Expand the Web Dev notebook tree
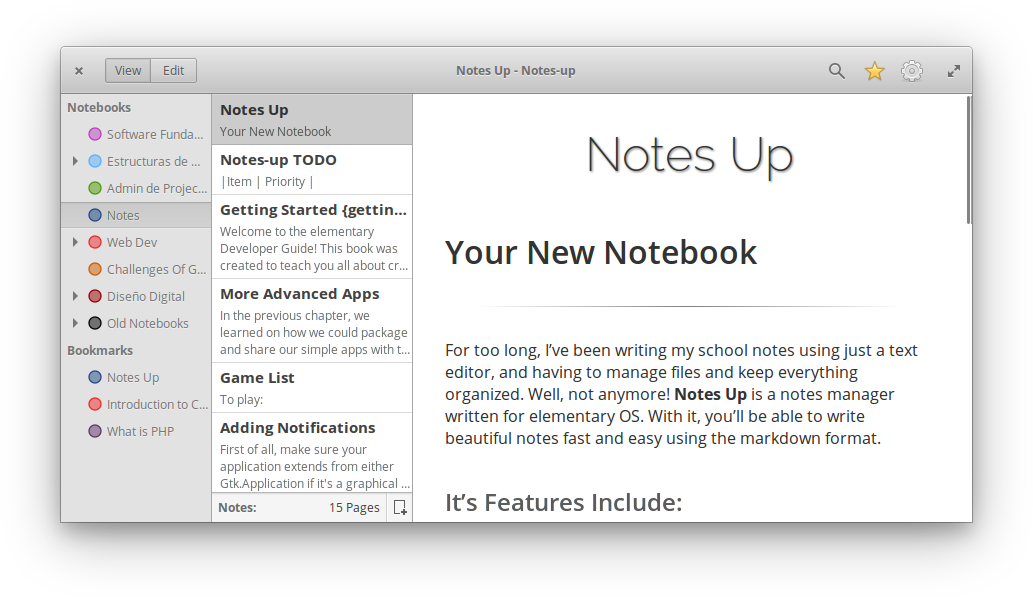This screenshot has height=597, width=1033. [75, 242]
